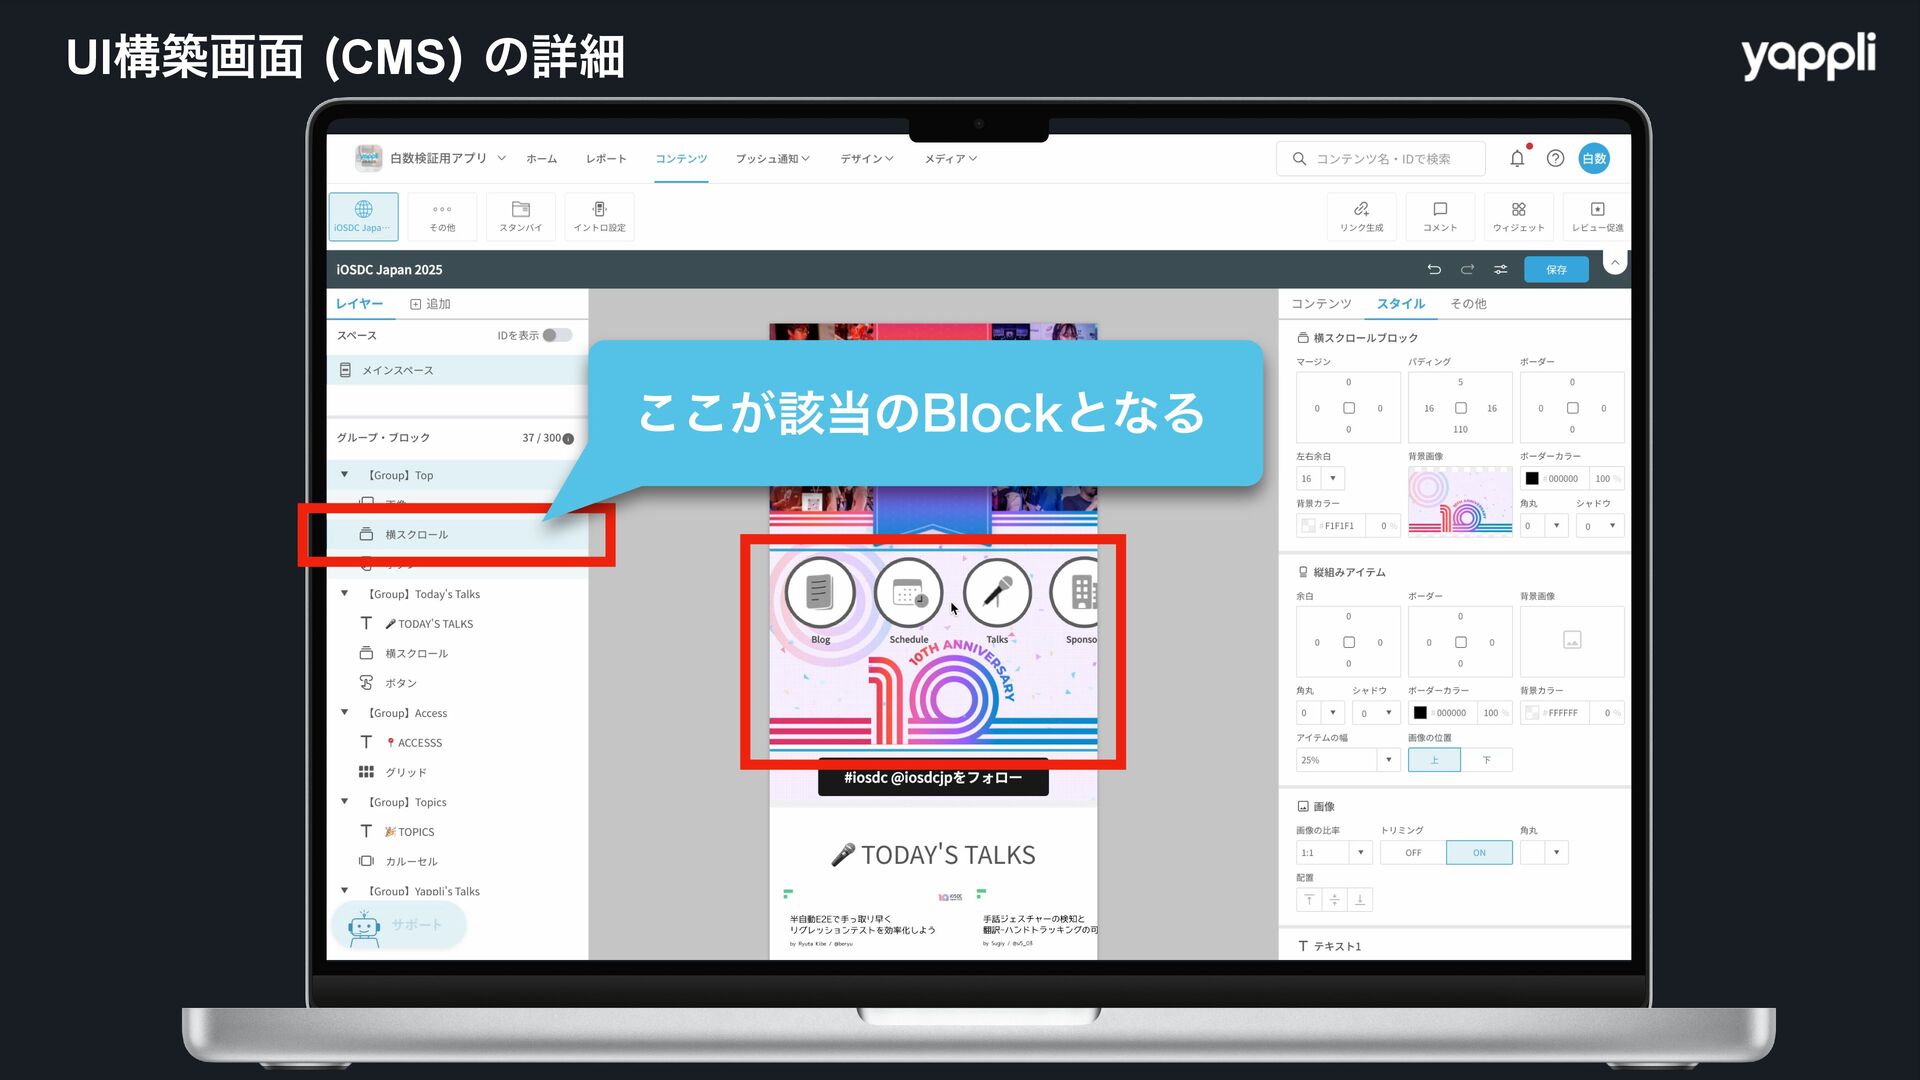Toggle the マージン link-sides checkbox
The height and width of the screenshot is (1080, 1920).
coord(1348,408)
